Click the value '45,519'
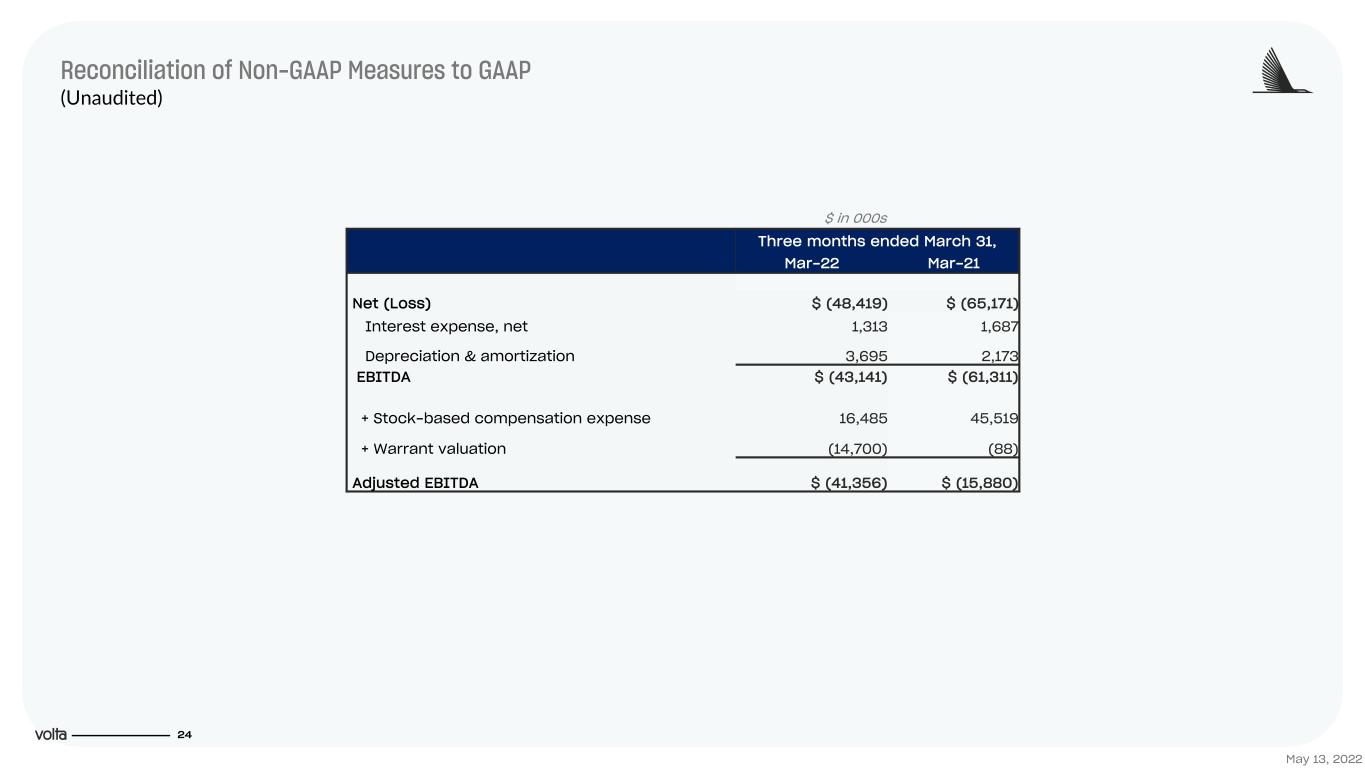 (x=994, y=418)
